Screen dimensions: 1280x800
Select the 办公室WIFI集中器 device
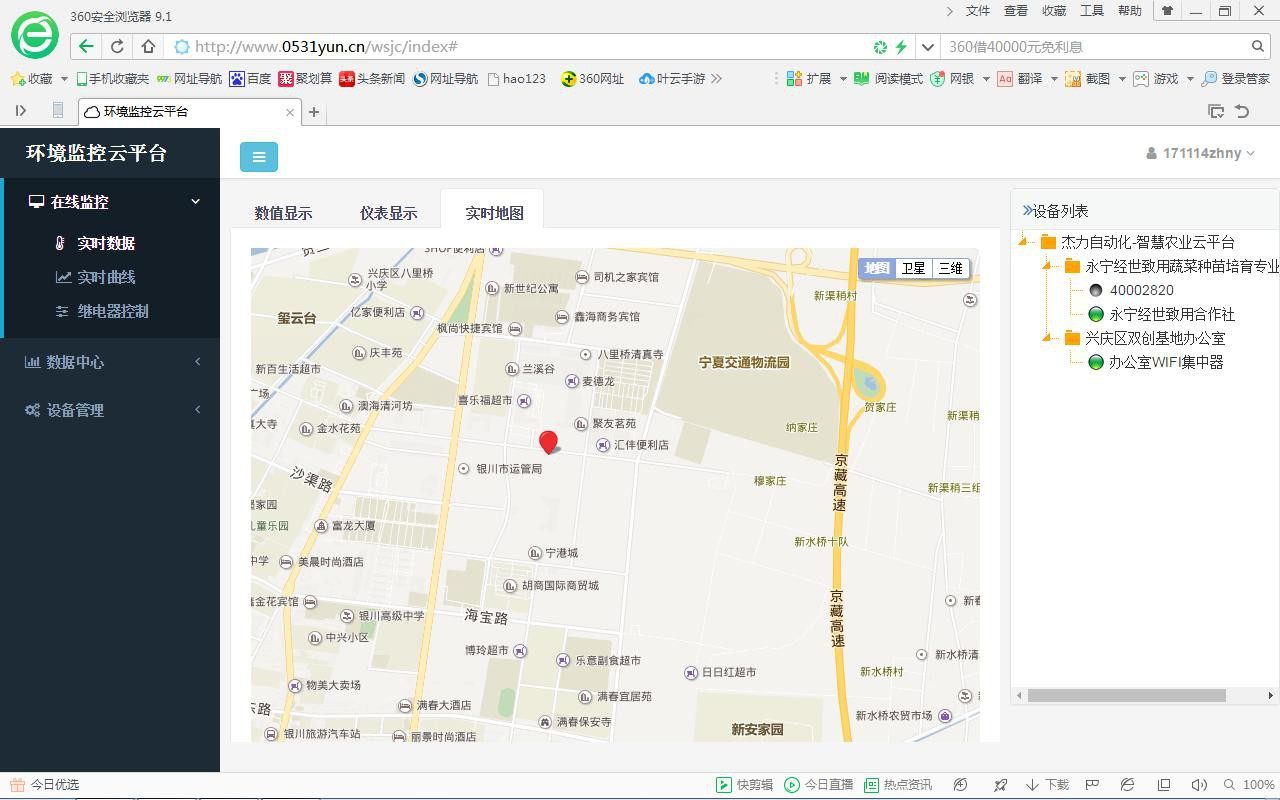coord(1166,362)
